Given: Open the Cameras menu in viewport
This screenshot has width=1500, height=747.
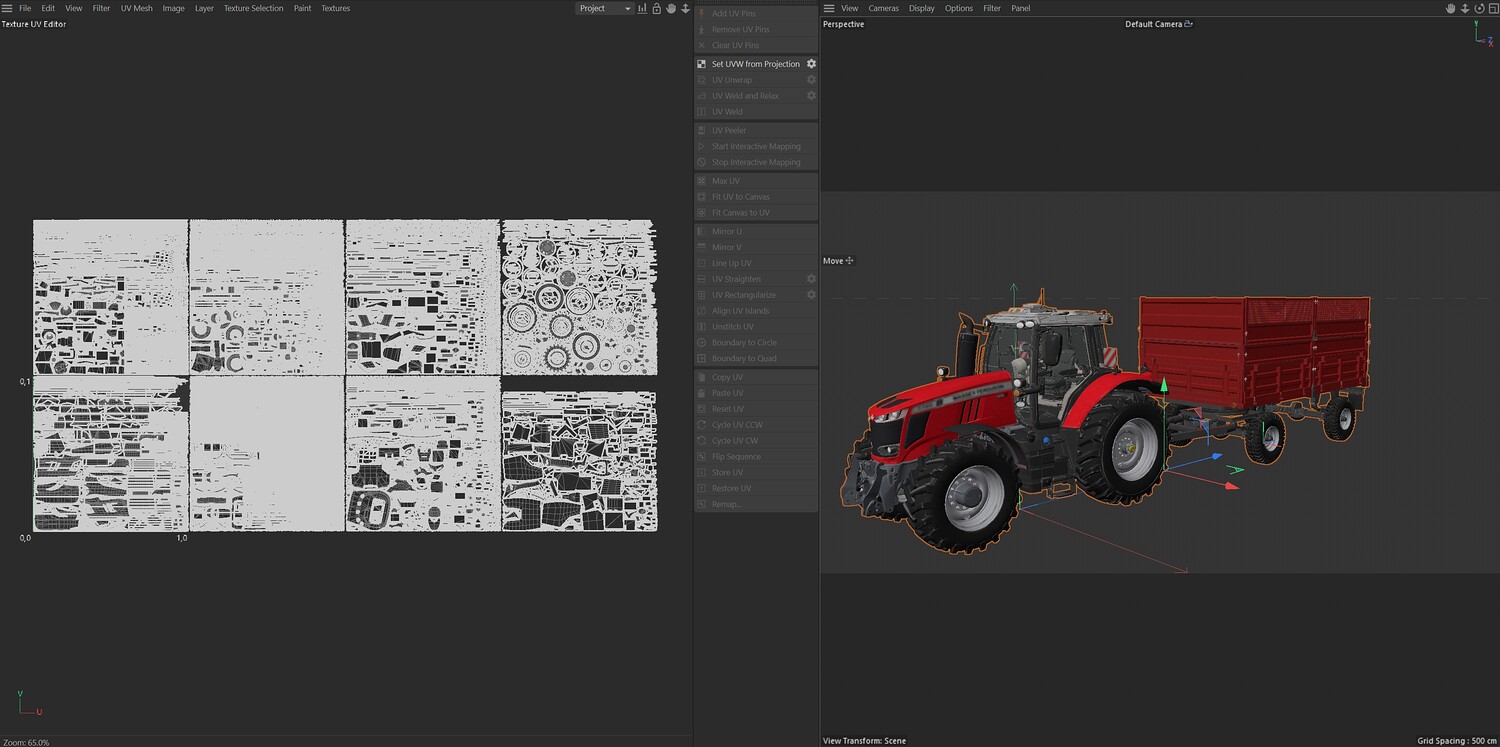Looking at the screenshot, I should 883,8.
